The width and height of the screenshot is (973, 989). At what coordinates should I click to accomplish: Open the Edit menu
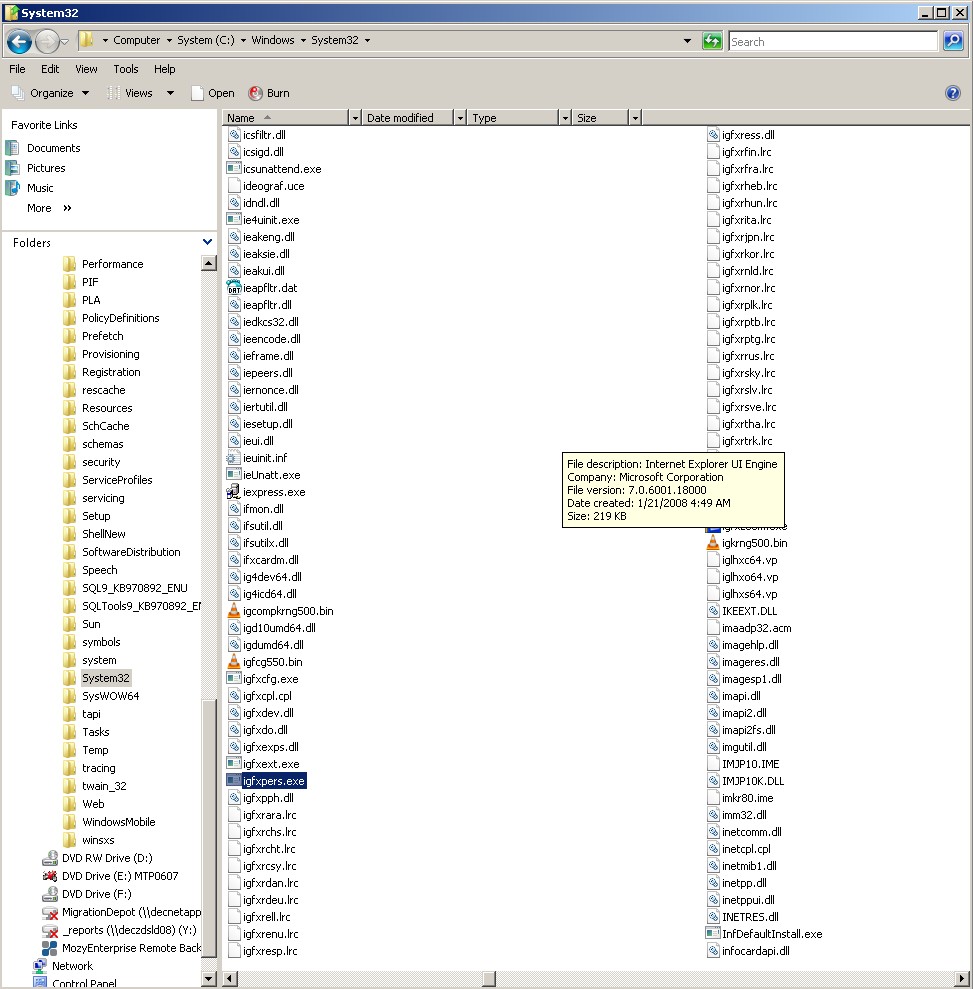(x=50, y=69)
